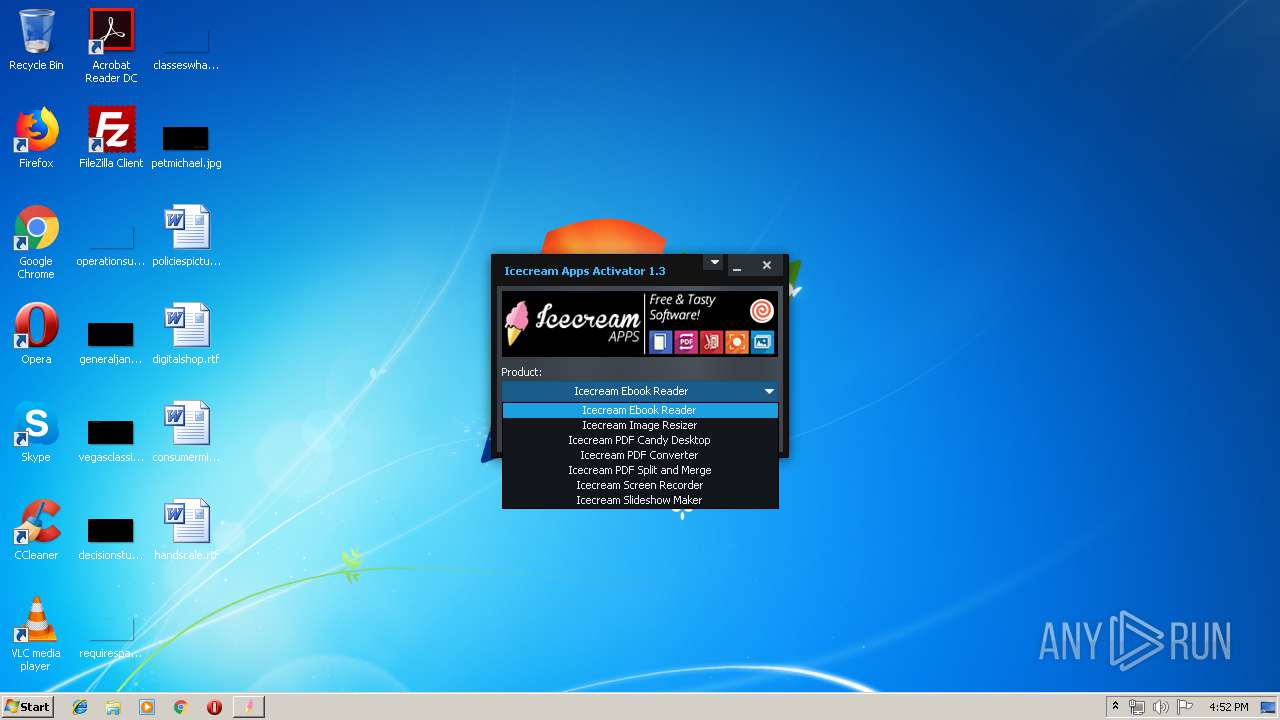Click the Ebook Reader icon in banner
The height and width of the screenshot is (720, 1280).
click(x=660, y=342)
